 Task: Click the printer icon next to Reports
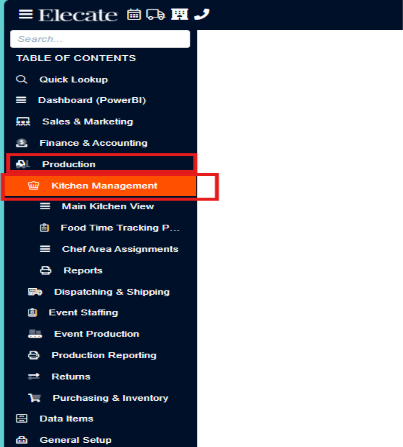pos(46,270)
